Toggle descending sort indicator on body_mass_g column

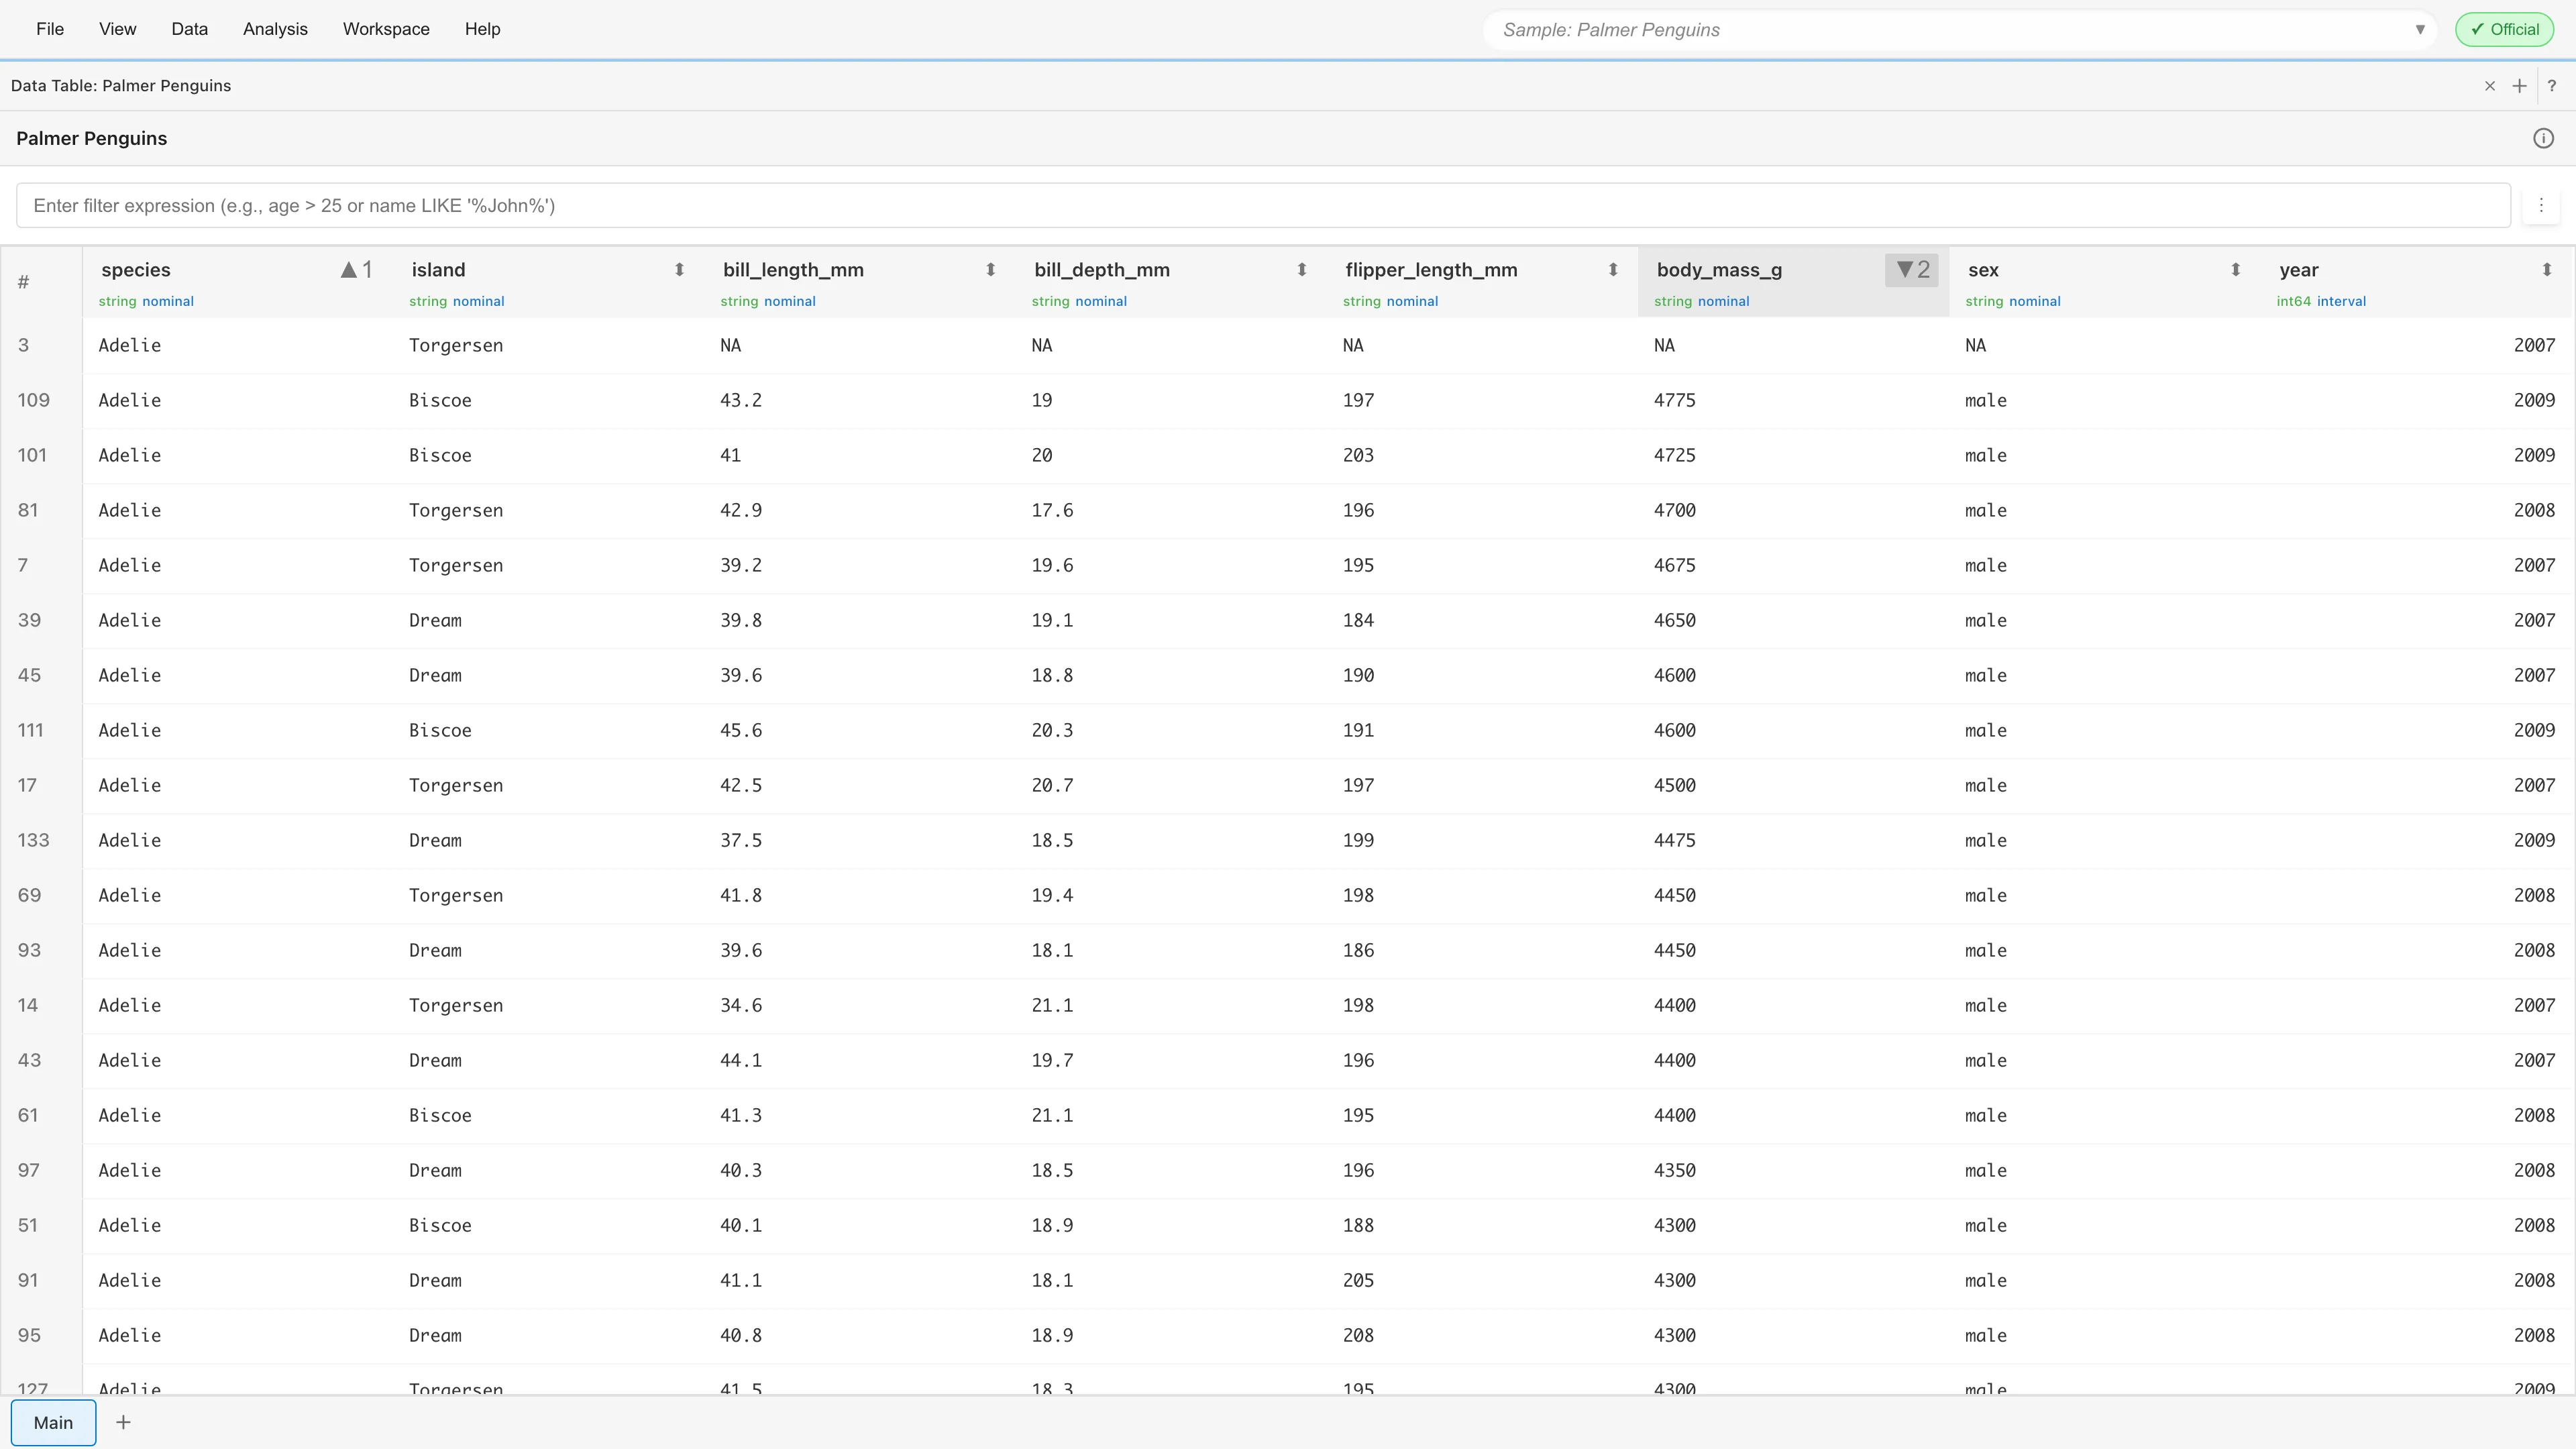click(x=1912, y=270)
